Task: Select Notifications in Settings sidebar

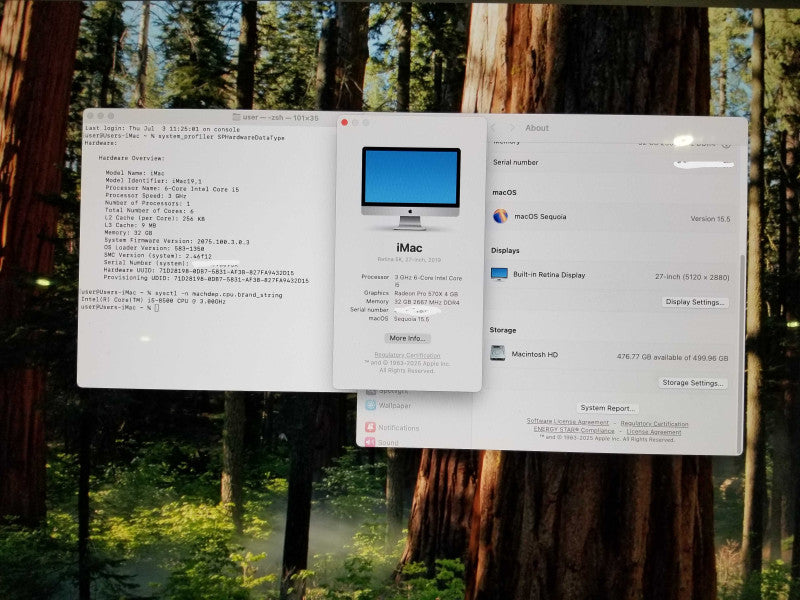Action: [398, 428]
